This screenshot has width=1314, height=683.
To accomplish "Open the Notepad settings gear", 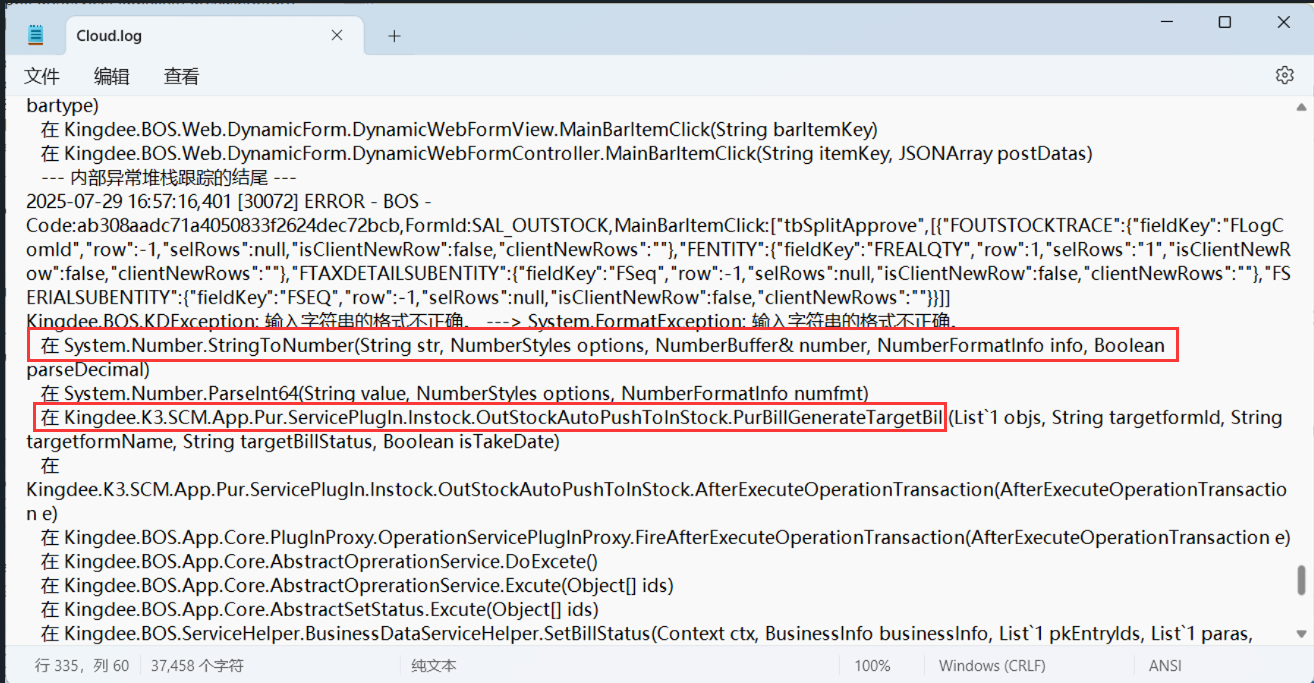I will tap(1285, 76).
